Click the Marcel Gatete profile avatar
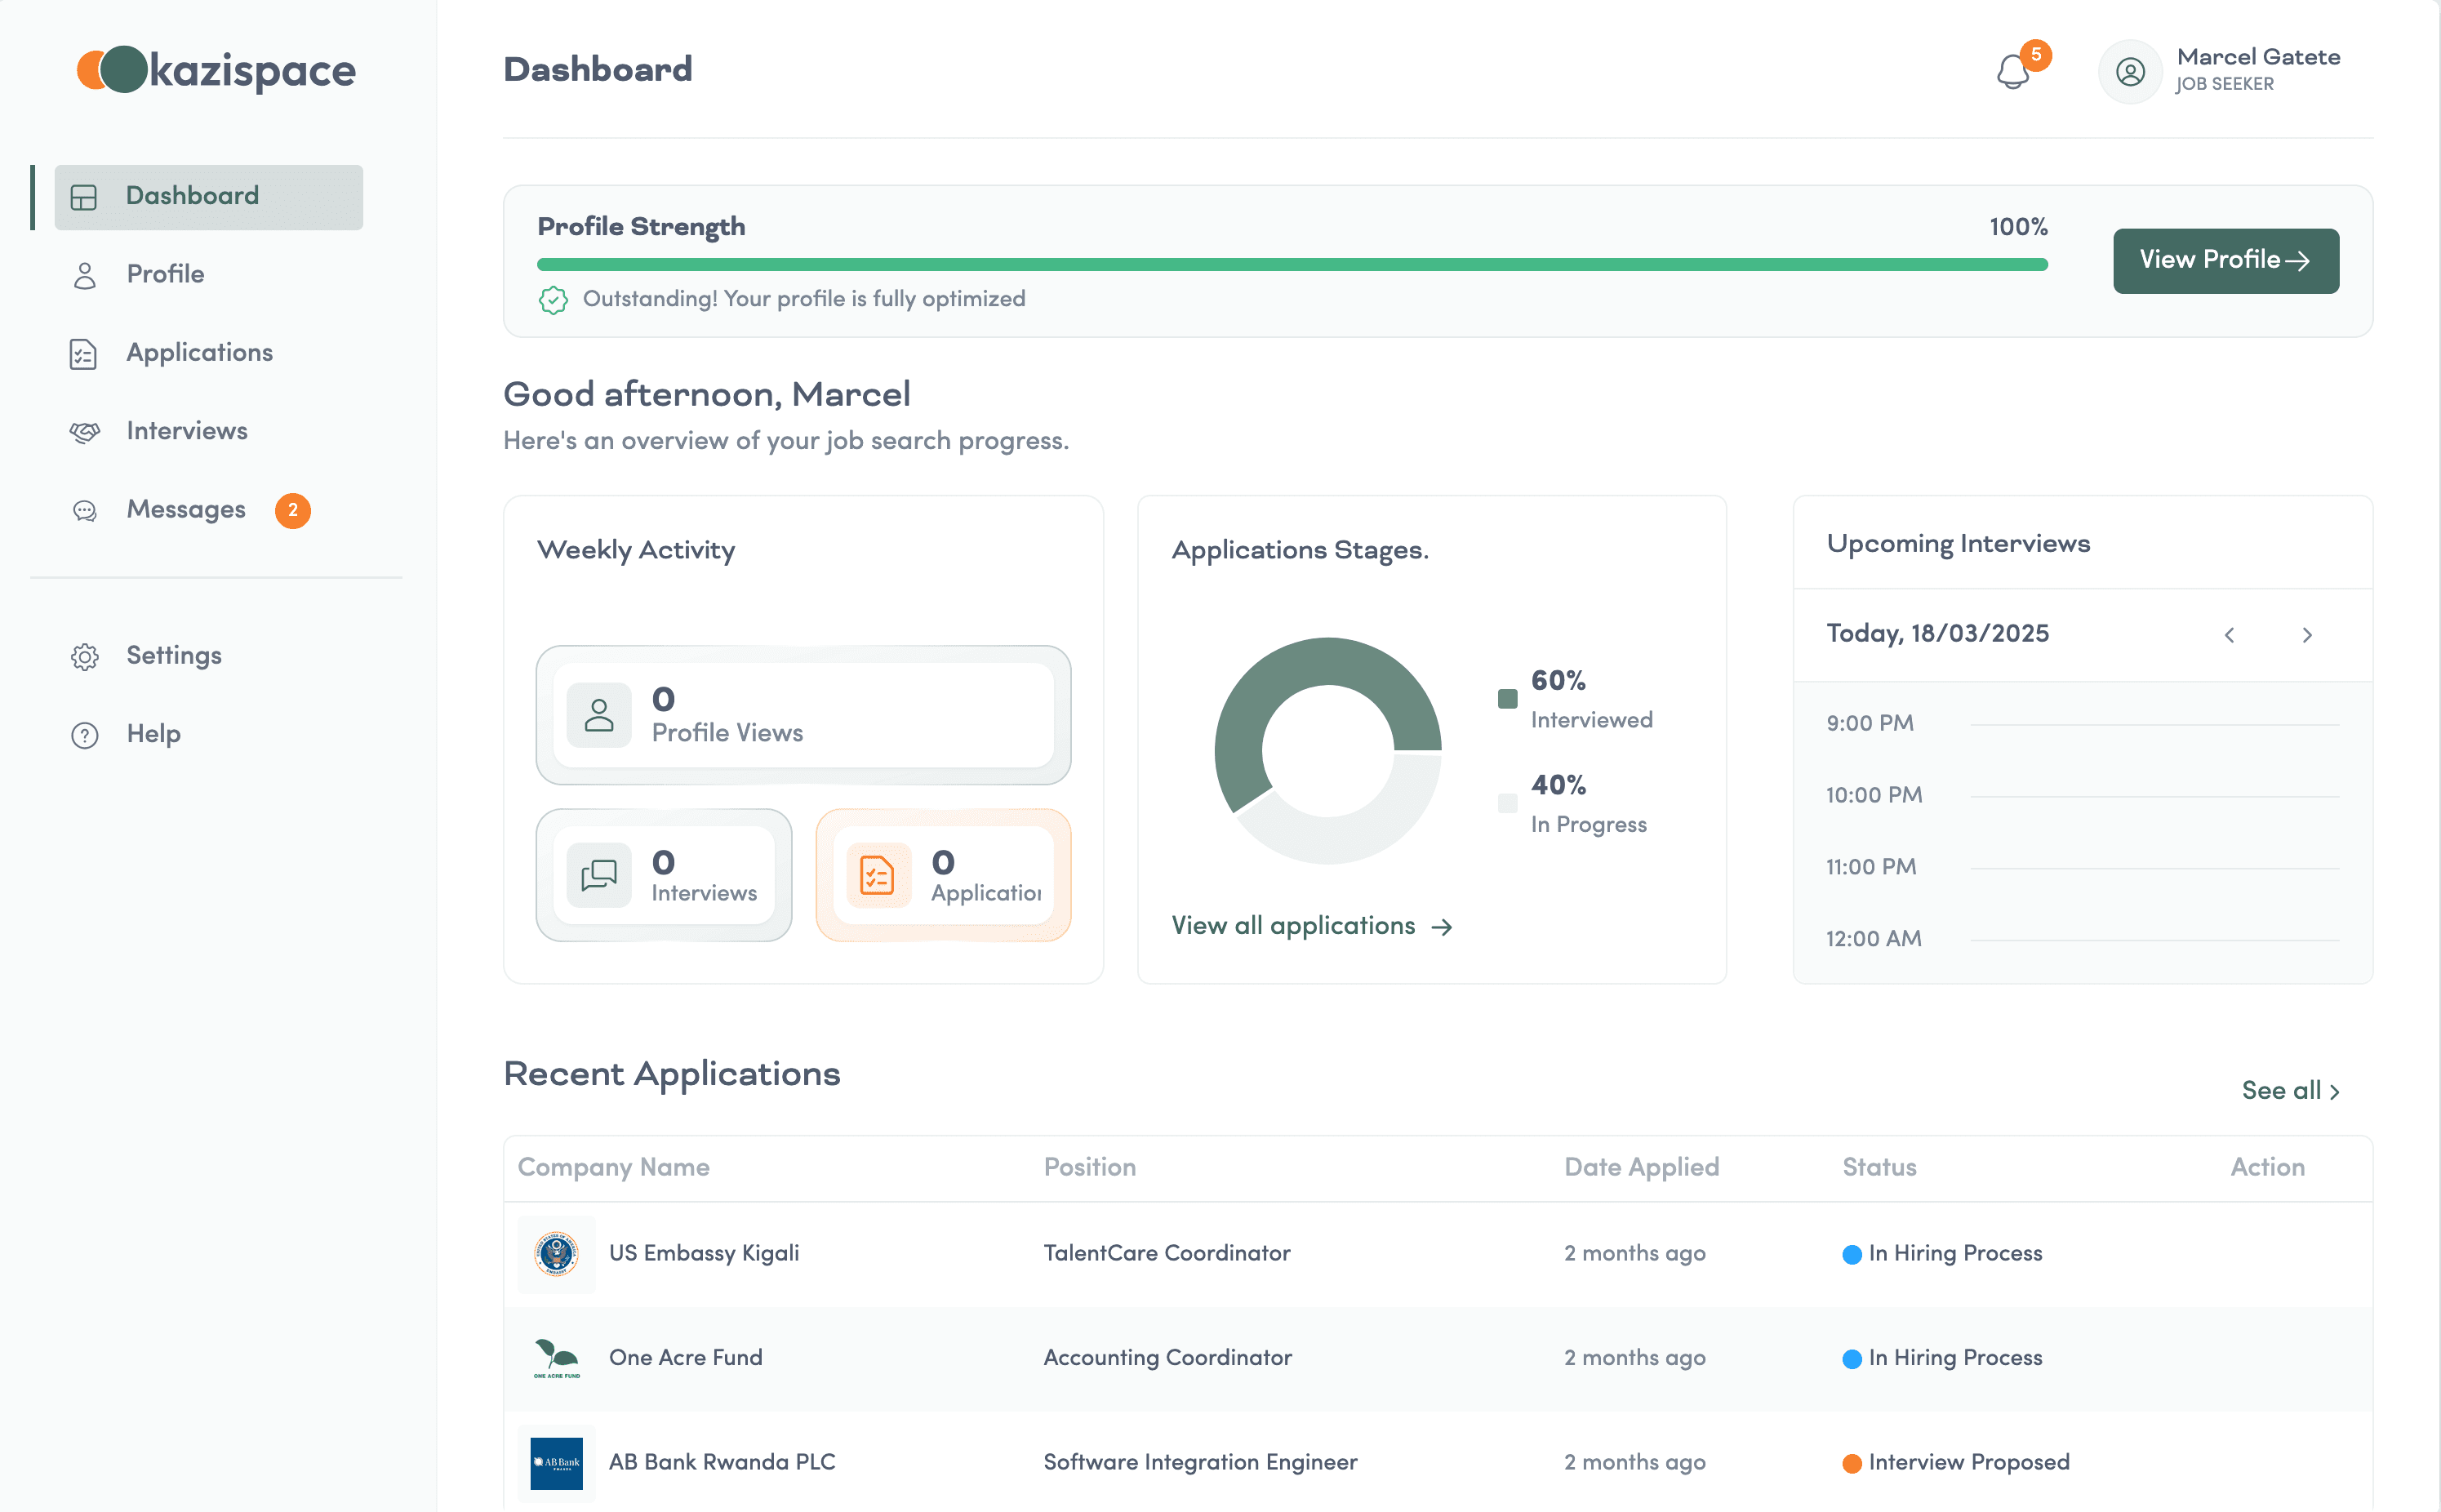The width and height of the screenshot is (2441, 1512). 2131,71
